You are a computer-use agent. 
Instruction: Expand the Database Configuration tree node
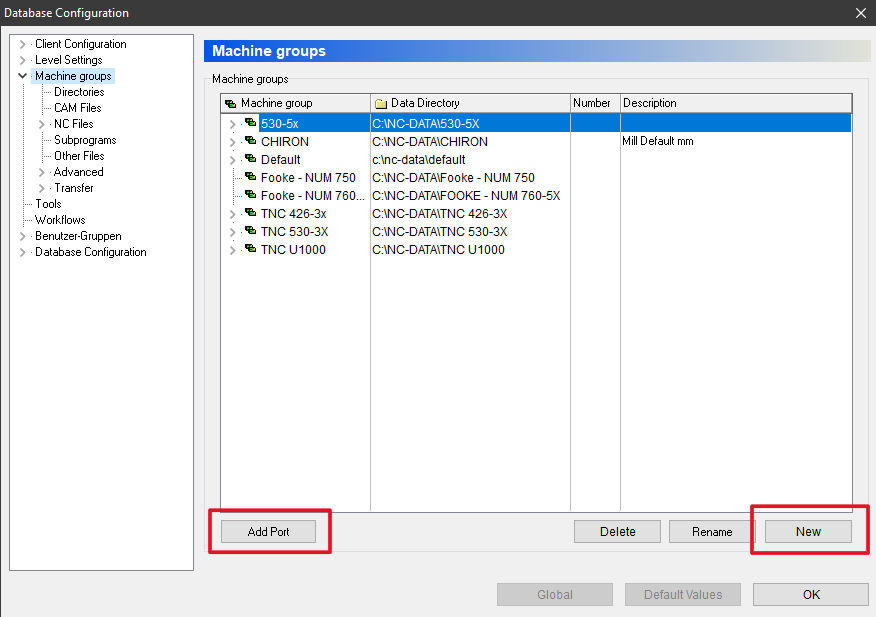coord(22,252)
